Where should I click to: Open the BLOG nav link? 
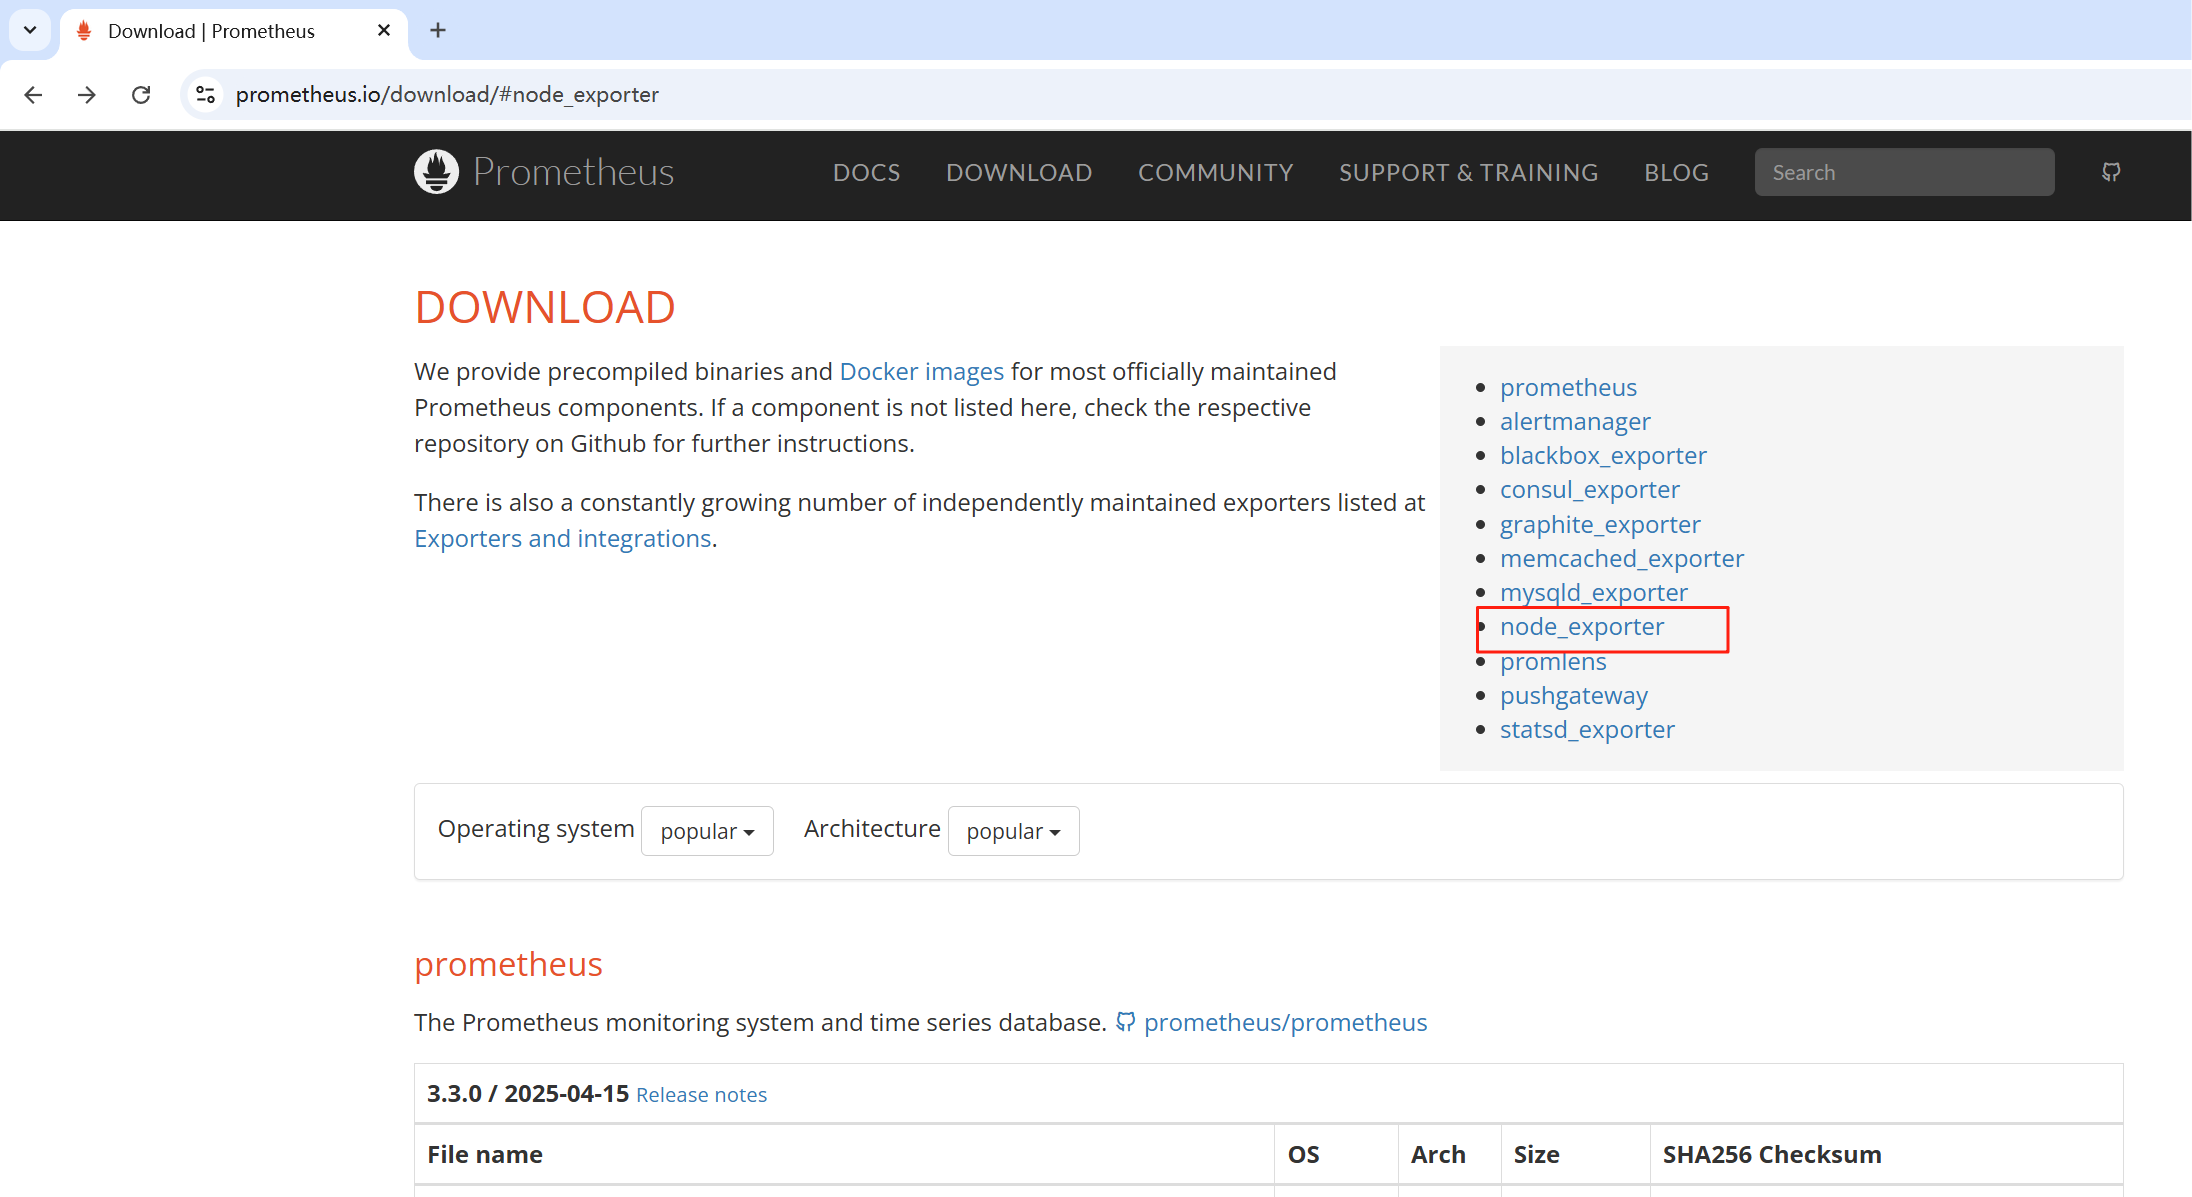pyautogui.click(x=1676, y=172)
